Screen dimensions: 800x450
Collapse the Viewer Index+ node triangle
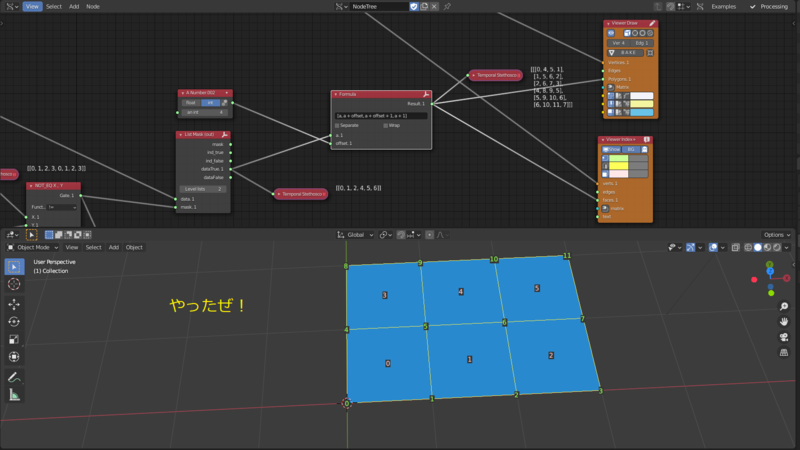point(603,139)
